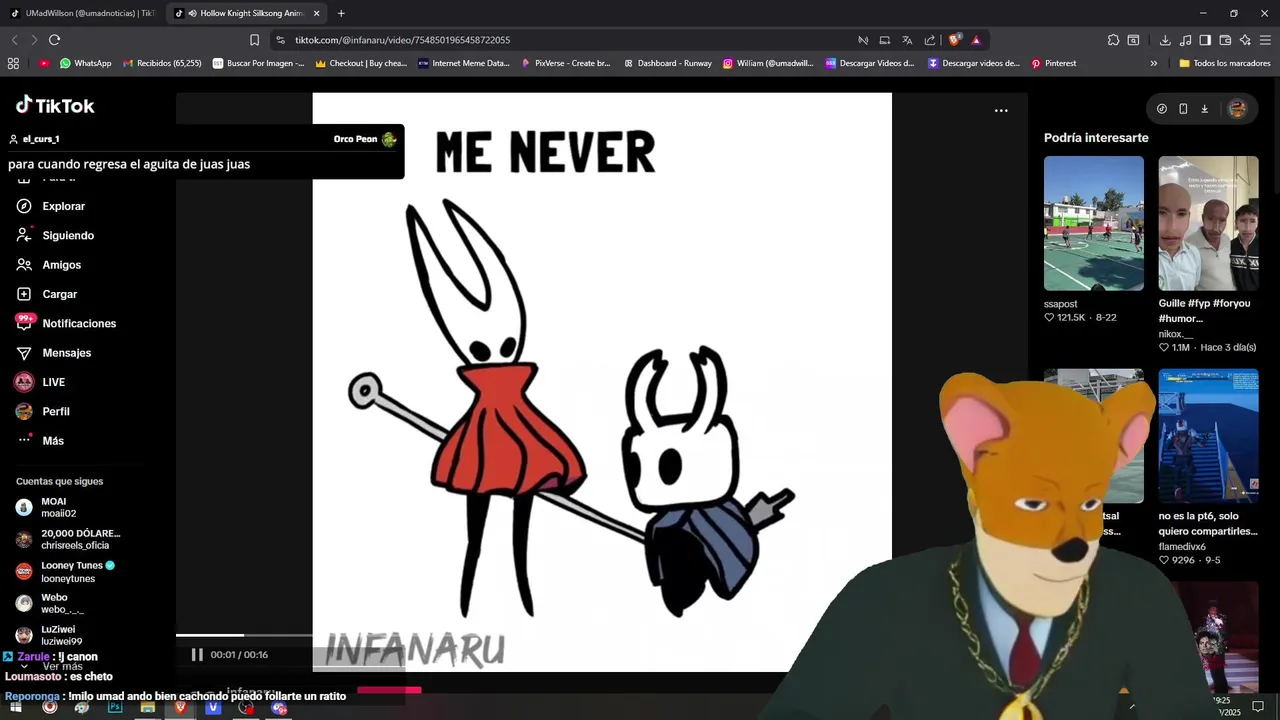Open the video's three-dot options menu
Image resolution: width=1280 pixels, height=720 pixels.
(1001, 111)
